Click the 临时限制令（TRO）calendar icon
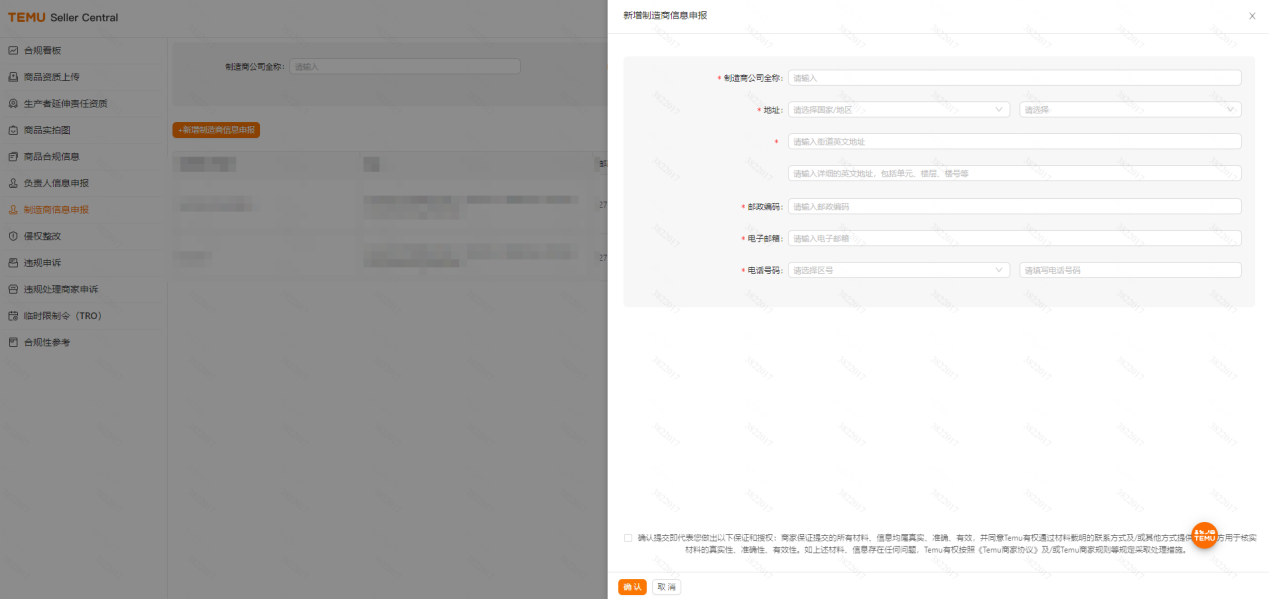 coord(13,315)
